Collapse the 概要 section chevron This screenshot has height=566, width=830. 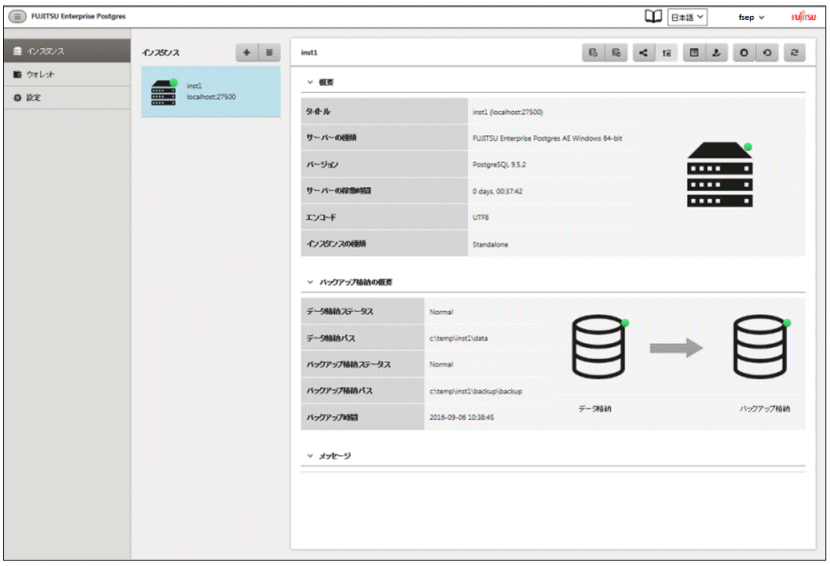[x=310, y=82]
